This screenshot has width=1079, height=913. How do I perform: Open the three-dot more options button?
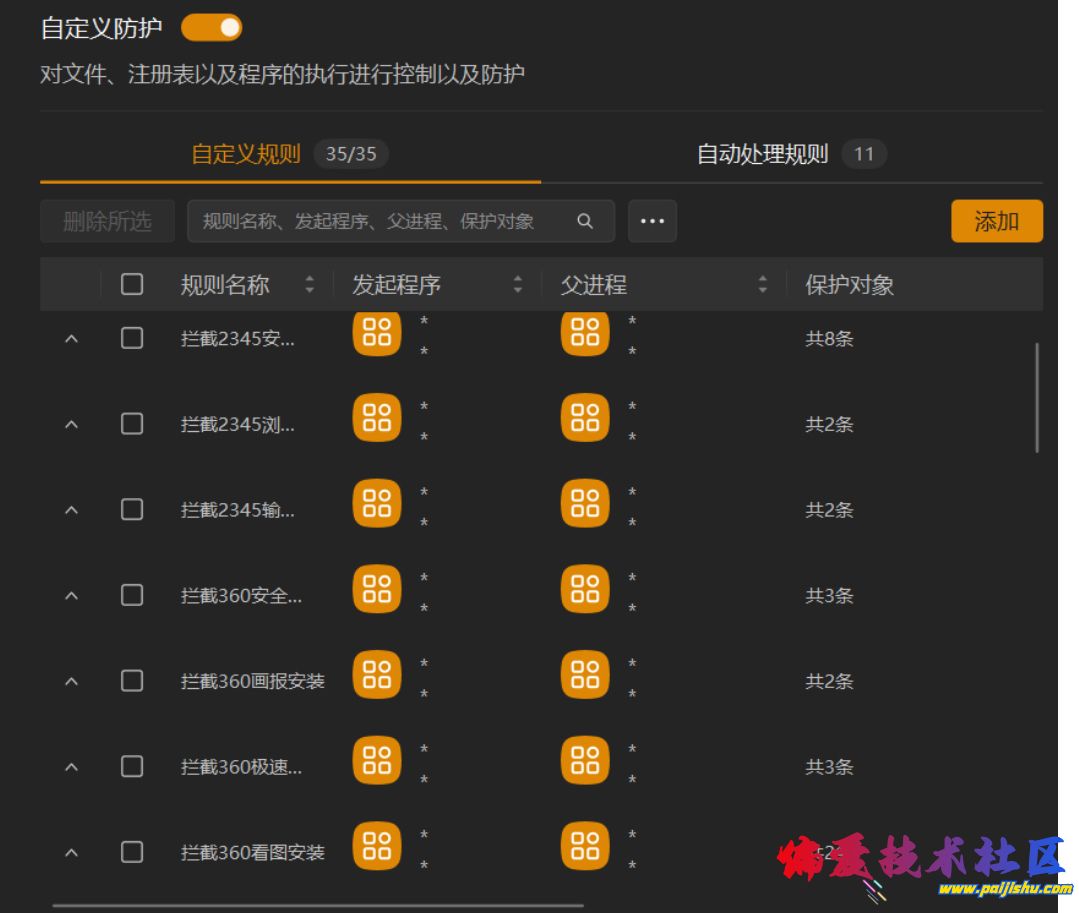pyautogui.click(x=652, y=221)
